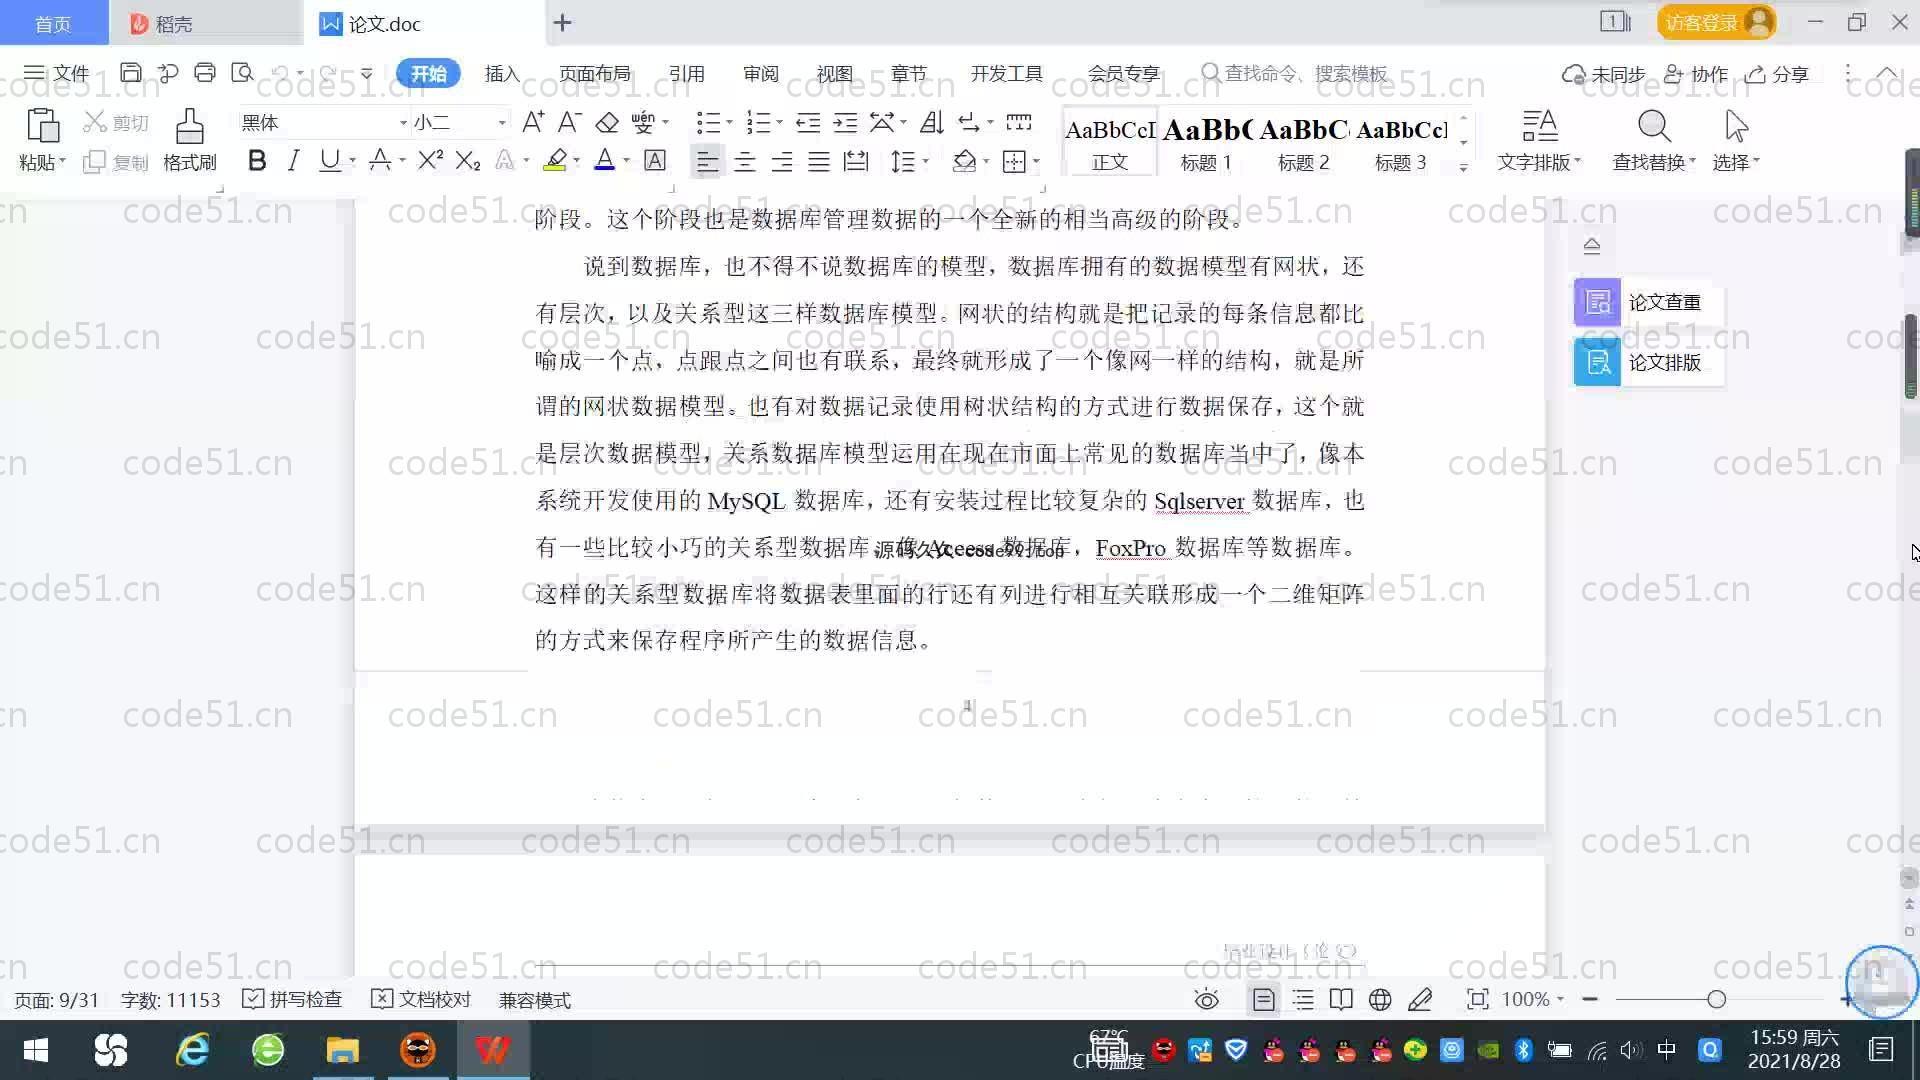The image size is (1920, 1080).
Task: Open the 文件 menu
Action: tap(56, 73)
